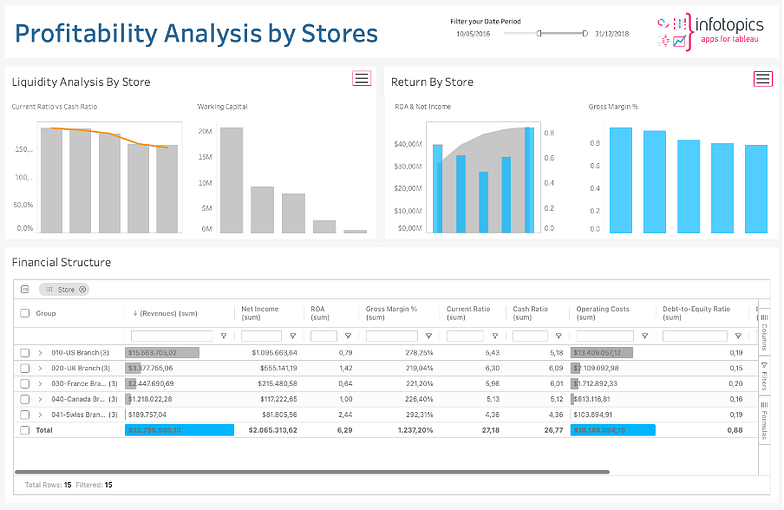The height and width of the screenshot is (510, 784).
Task: Click the Gross Margin % filter icon
Action: 428,336
